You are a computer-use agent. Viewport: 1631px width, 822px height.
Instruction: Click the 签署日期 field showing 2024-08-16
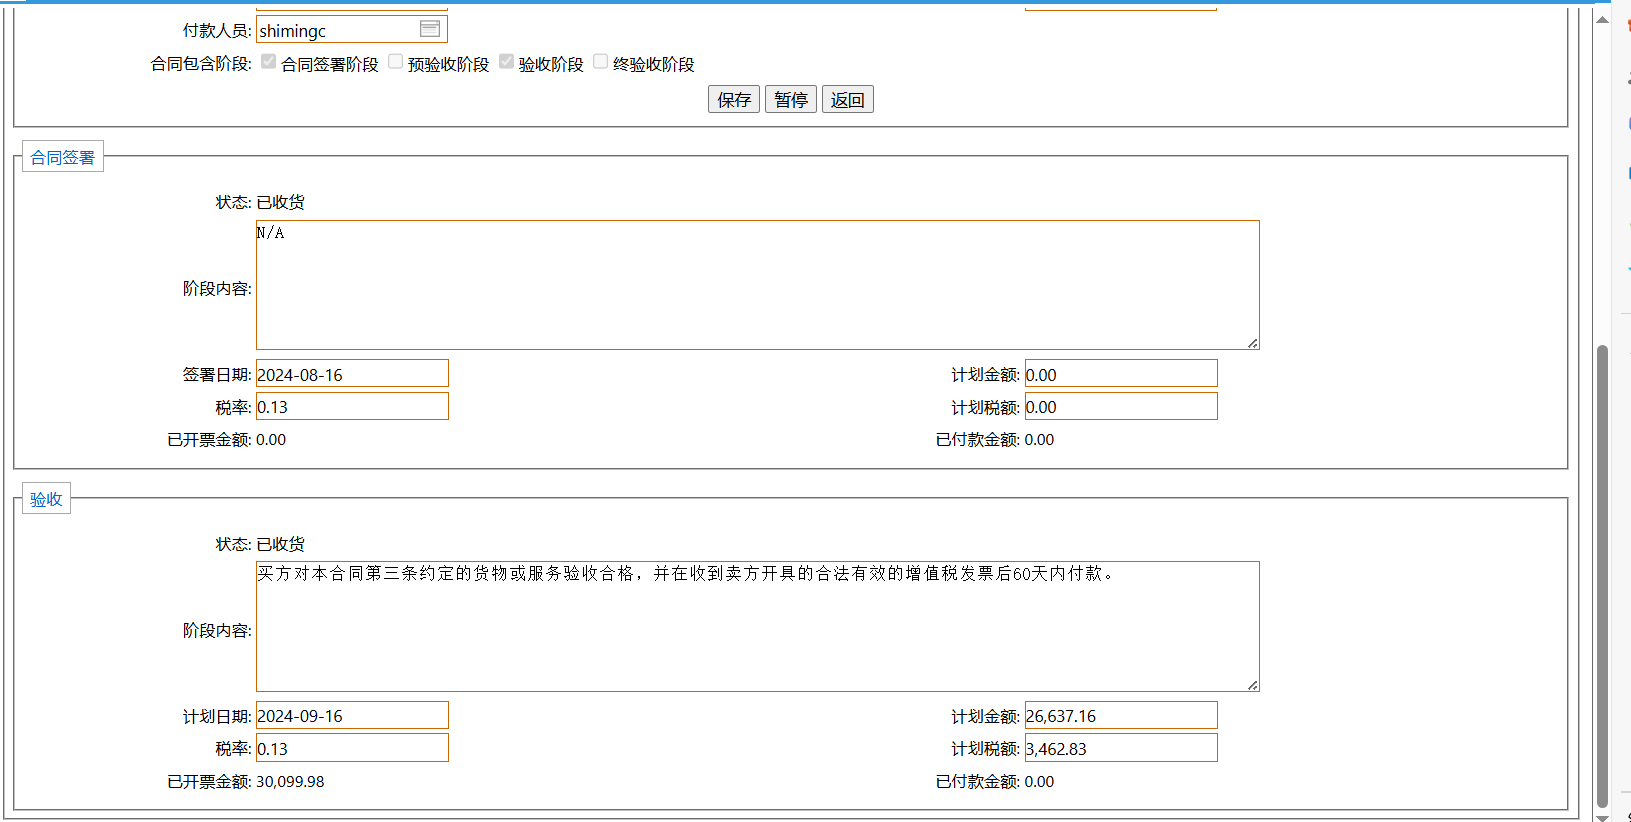pos(352,373)
